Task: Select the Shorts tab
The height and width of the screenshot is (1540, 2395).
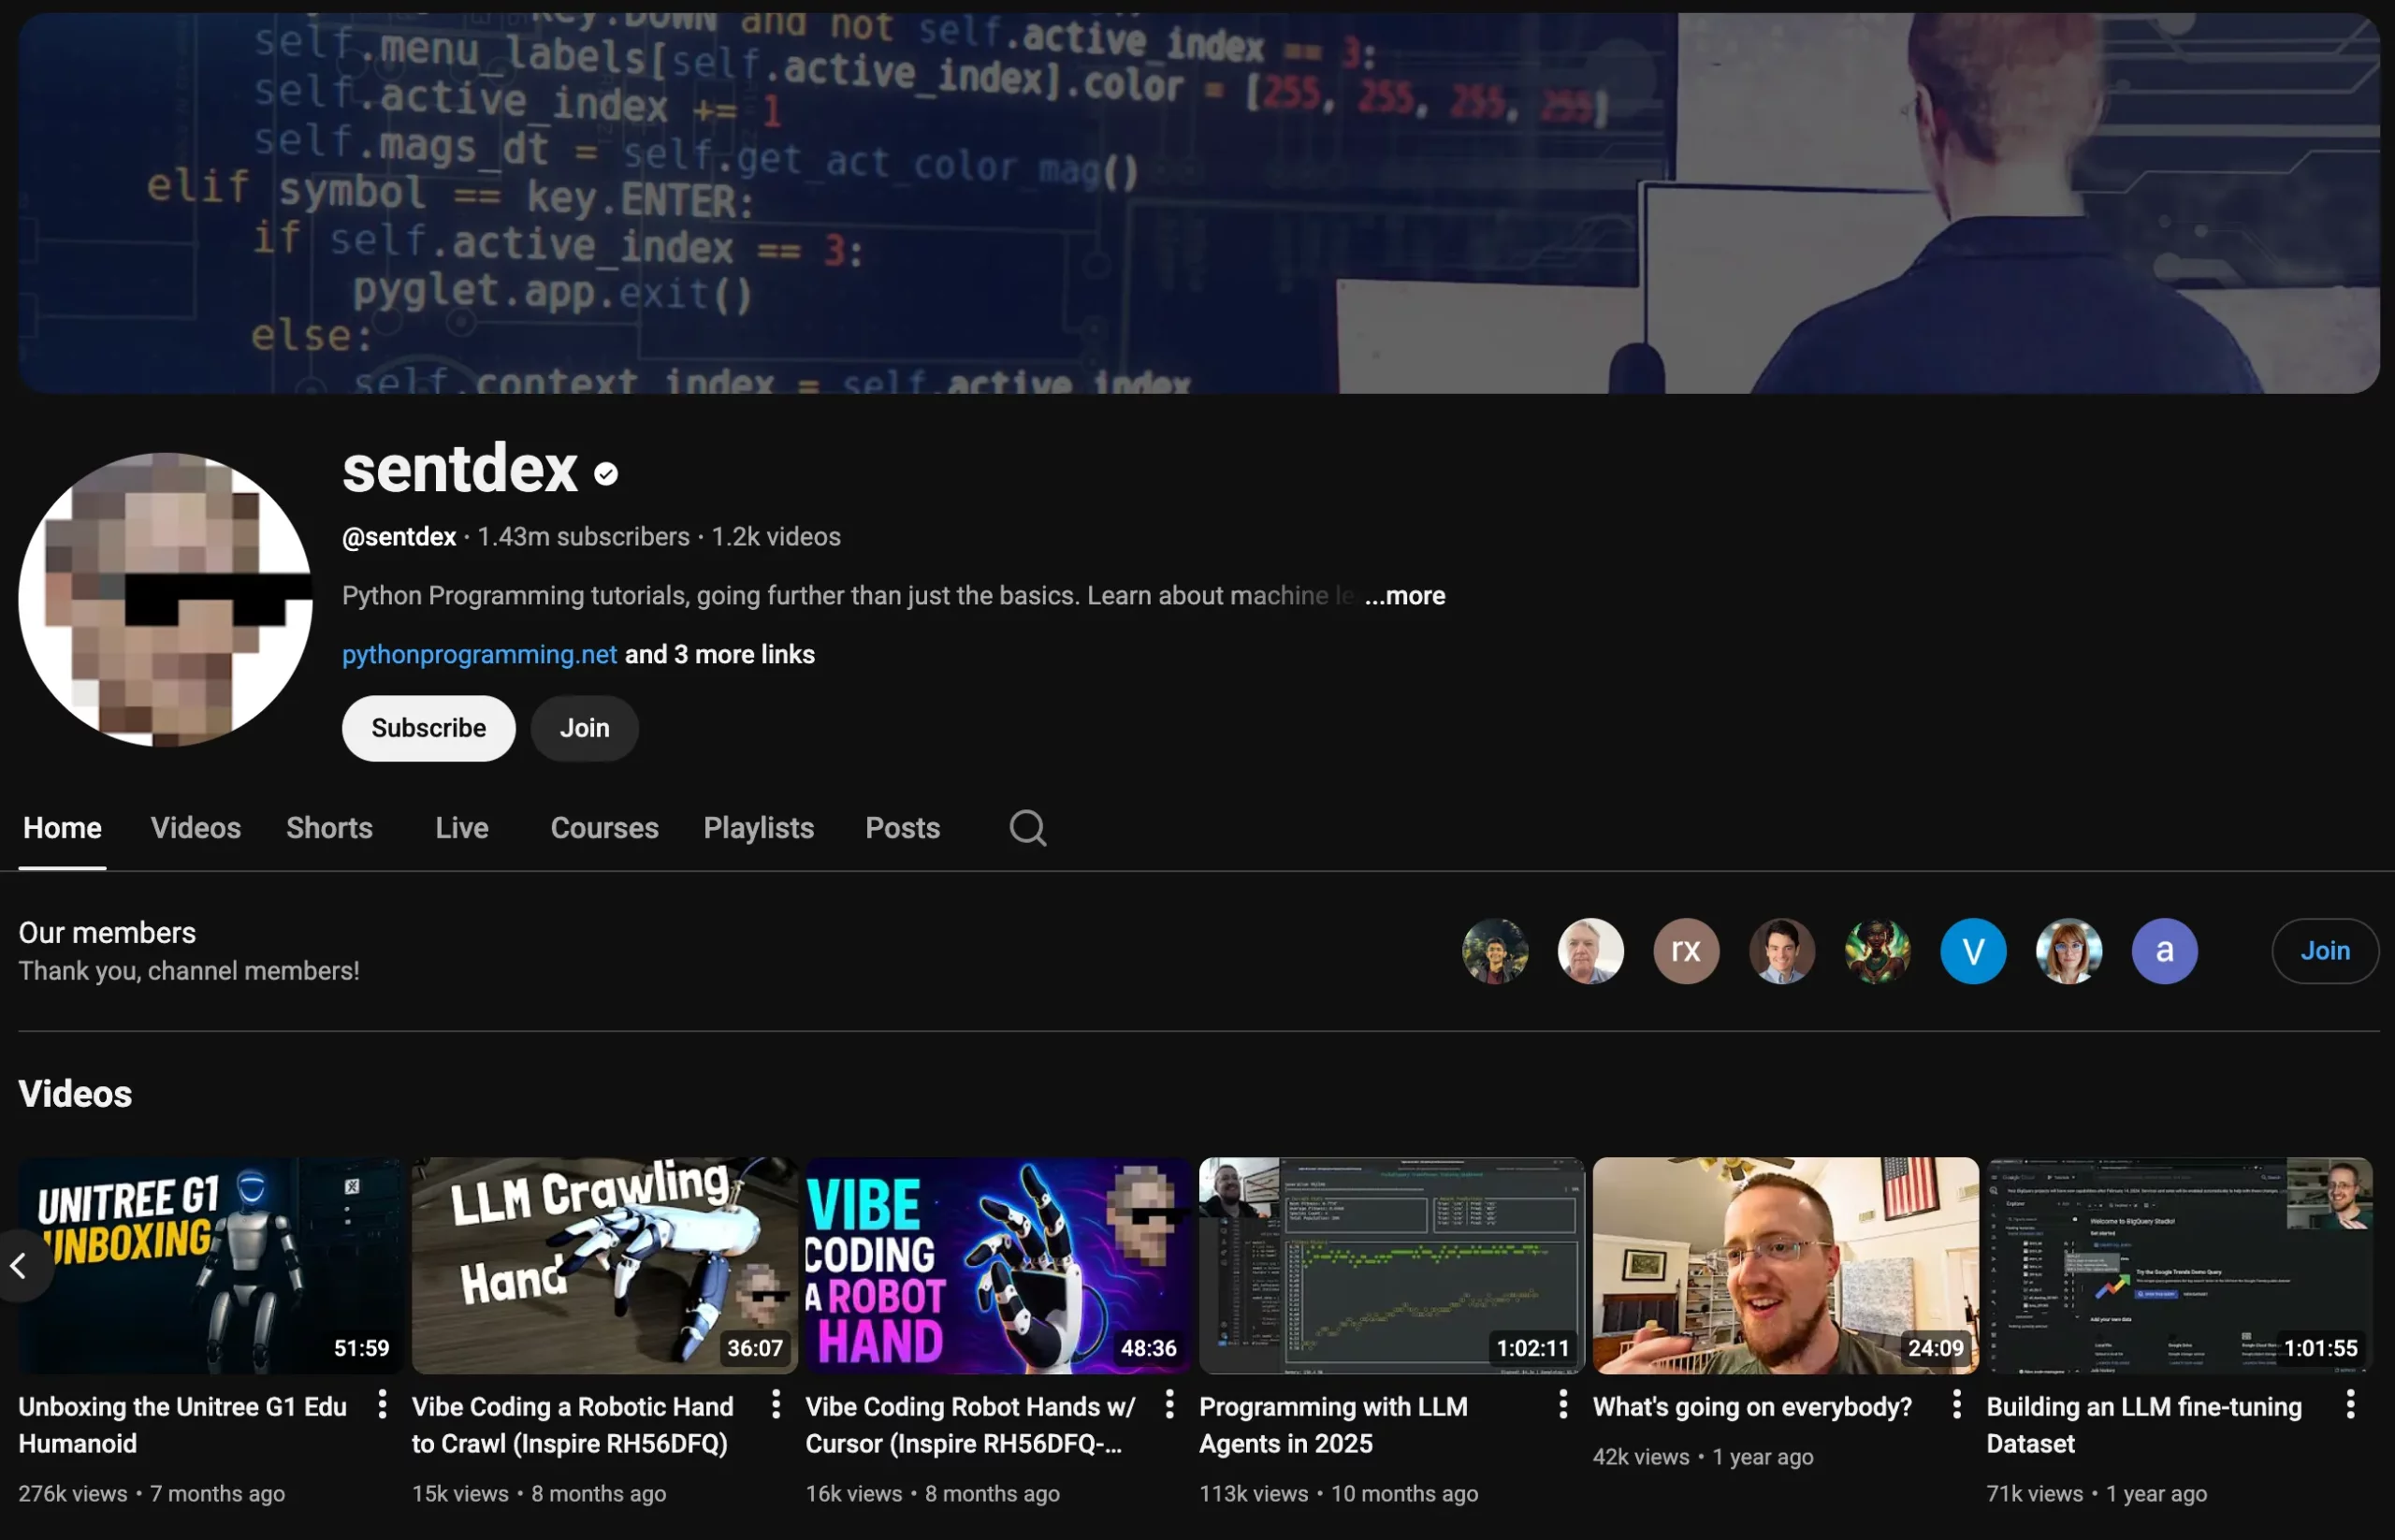Action: click(x=329, y=827)
